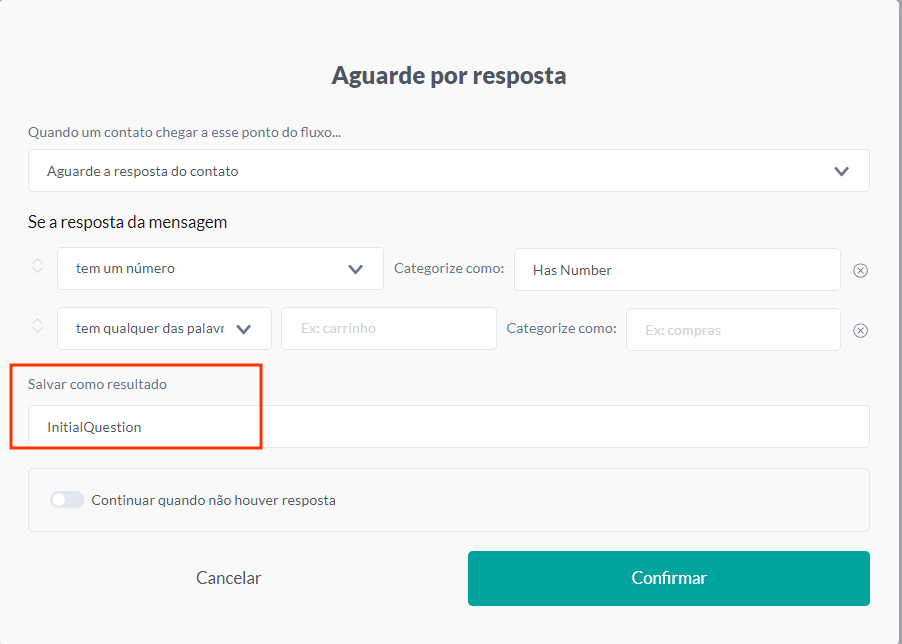The image size is (902, 644).
Task: Confirm the wait-for-response settings
Action: click(x=668, y=578)
